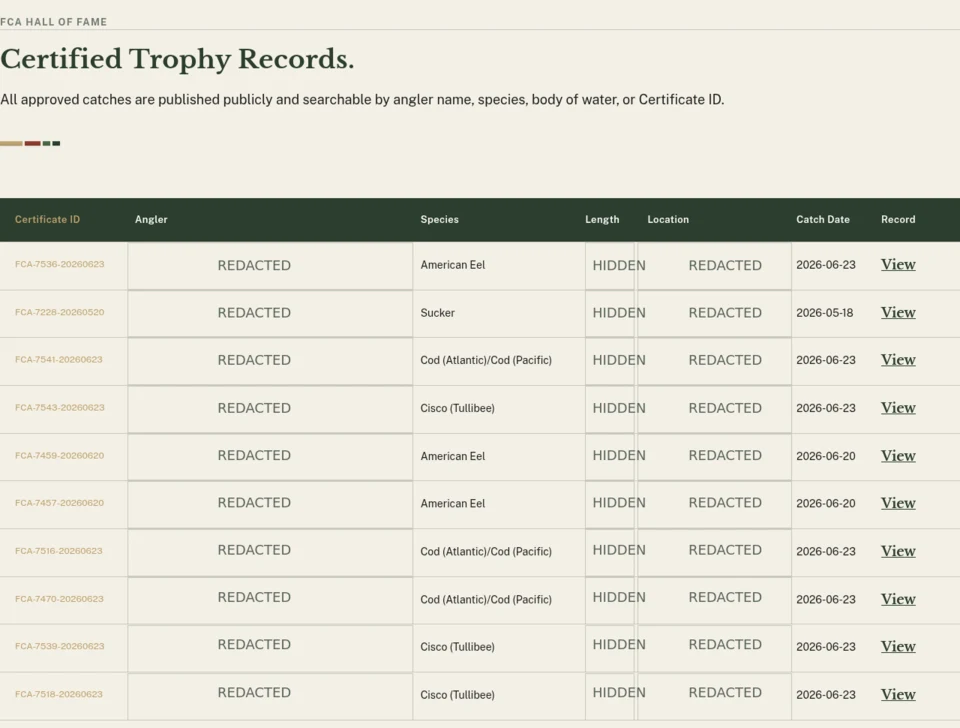Click American Eel species in FCA-7536 row
The height and width of the screenshot is (728, 960).
452,265
